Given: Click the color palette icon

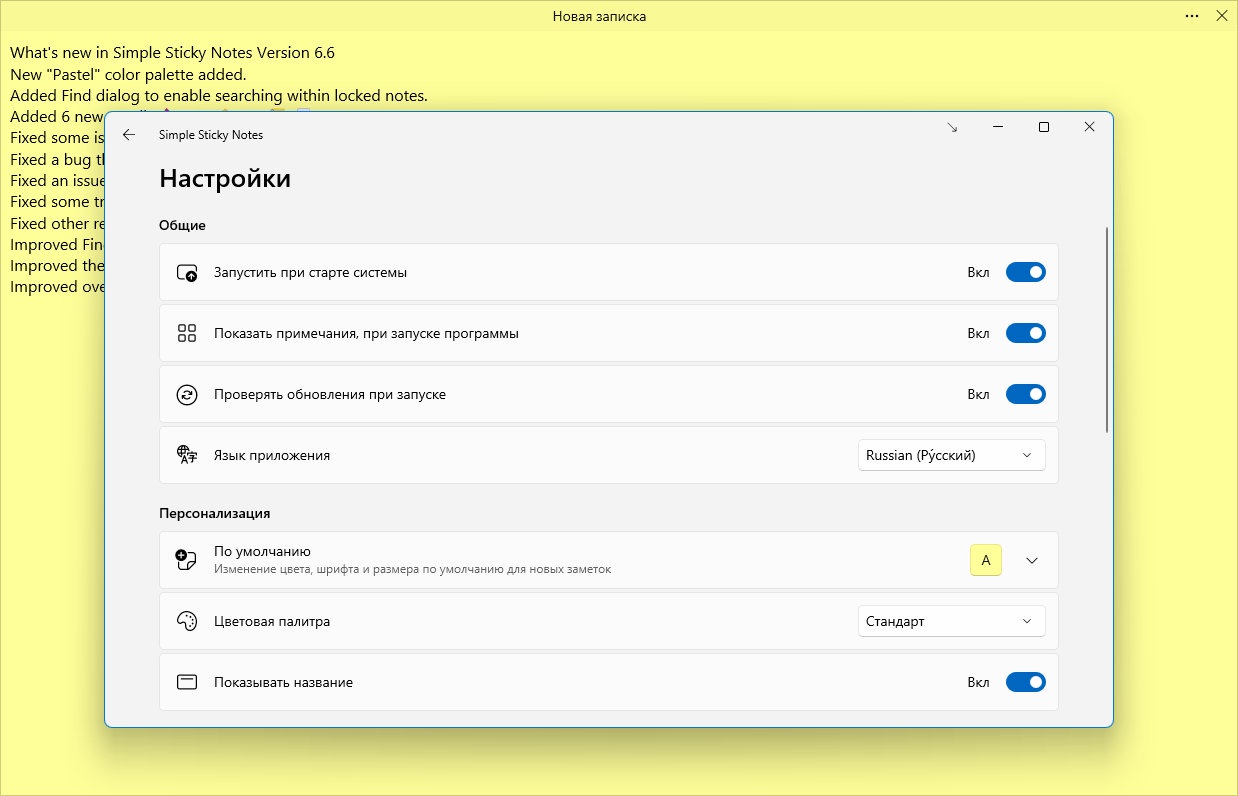Looking at the screenshot, I should [x=187, y=621].
